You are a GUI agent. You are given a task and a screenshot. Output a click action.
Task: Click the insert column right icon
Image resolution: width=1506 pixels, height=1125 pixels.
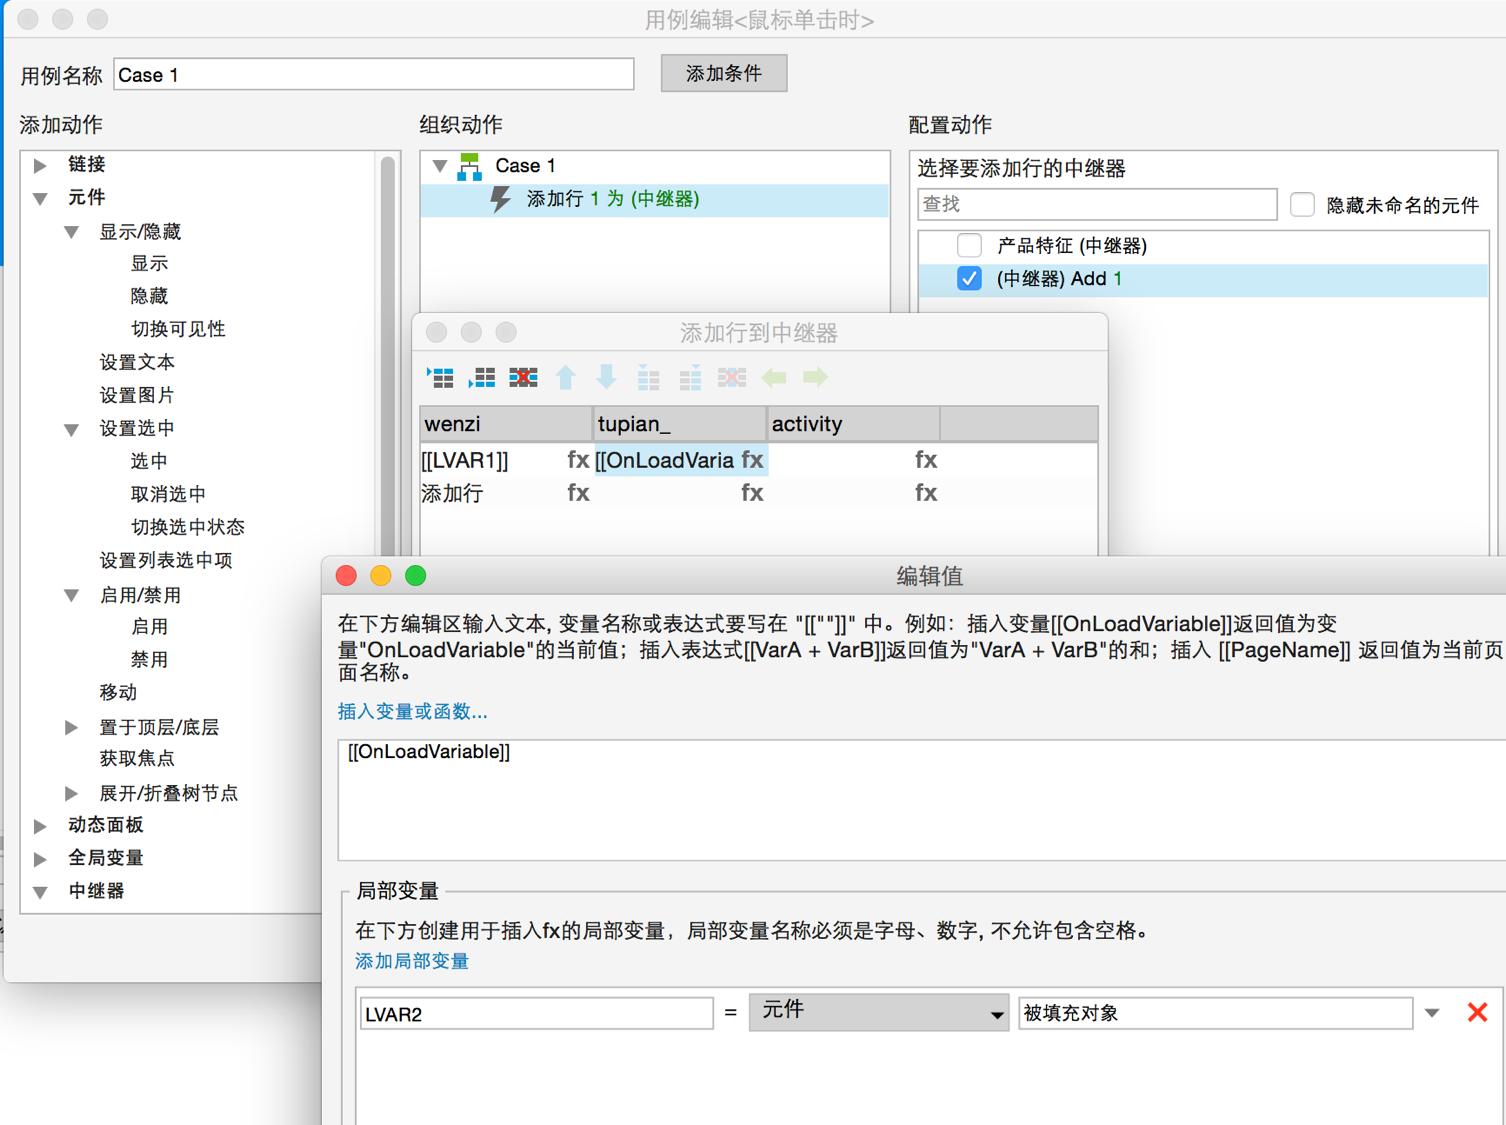(690, 377)
